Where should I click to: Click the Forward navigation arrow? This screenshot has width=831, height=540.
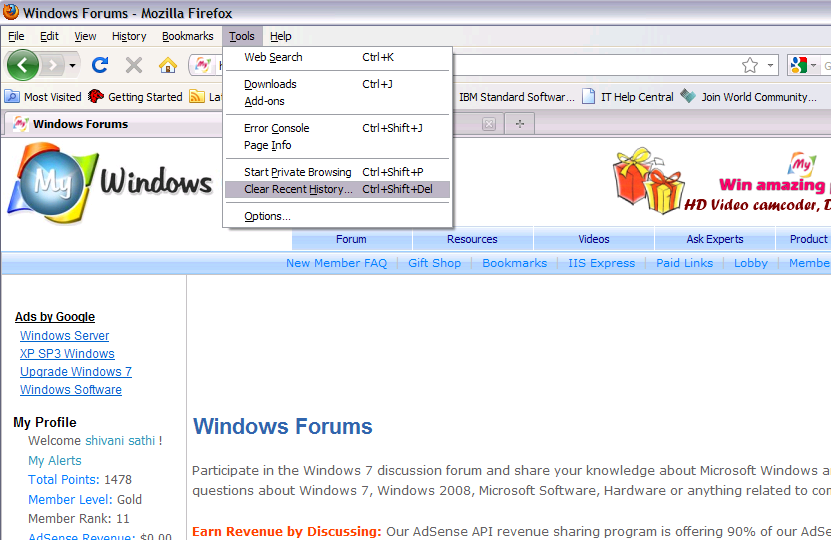(x=52, y=65)
